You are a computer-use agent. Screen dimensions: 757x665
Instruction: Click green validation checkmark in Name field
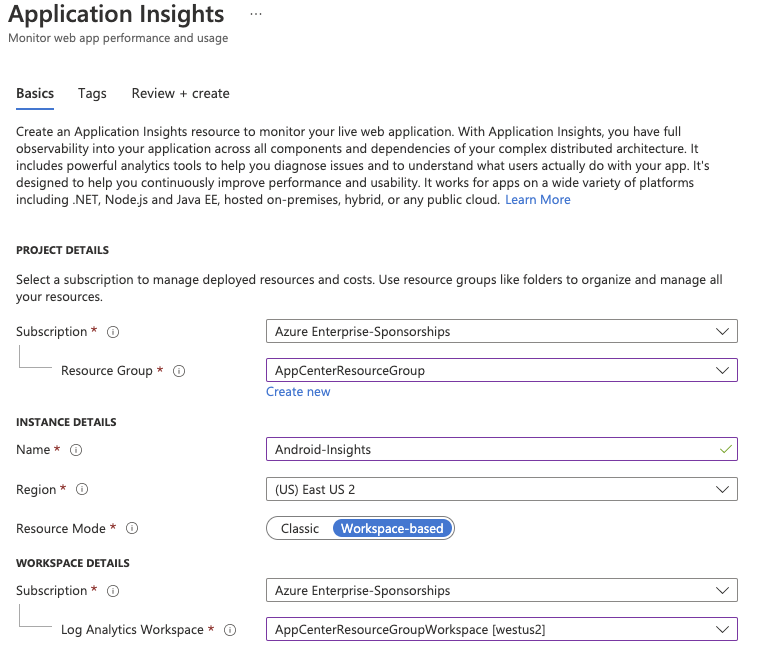[726, 449]
